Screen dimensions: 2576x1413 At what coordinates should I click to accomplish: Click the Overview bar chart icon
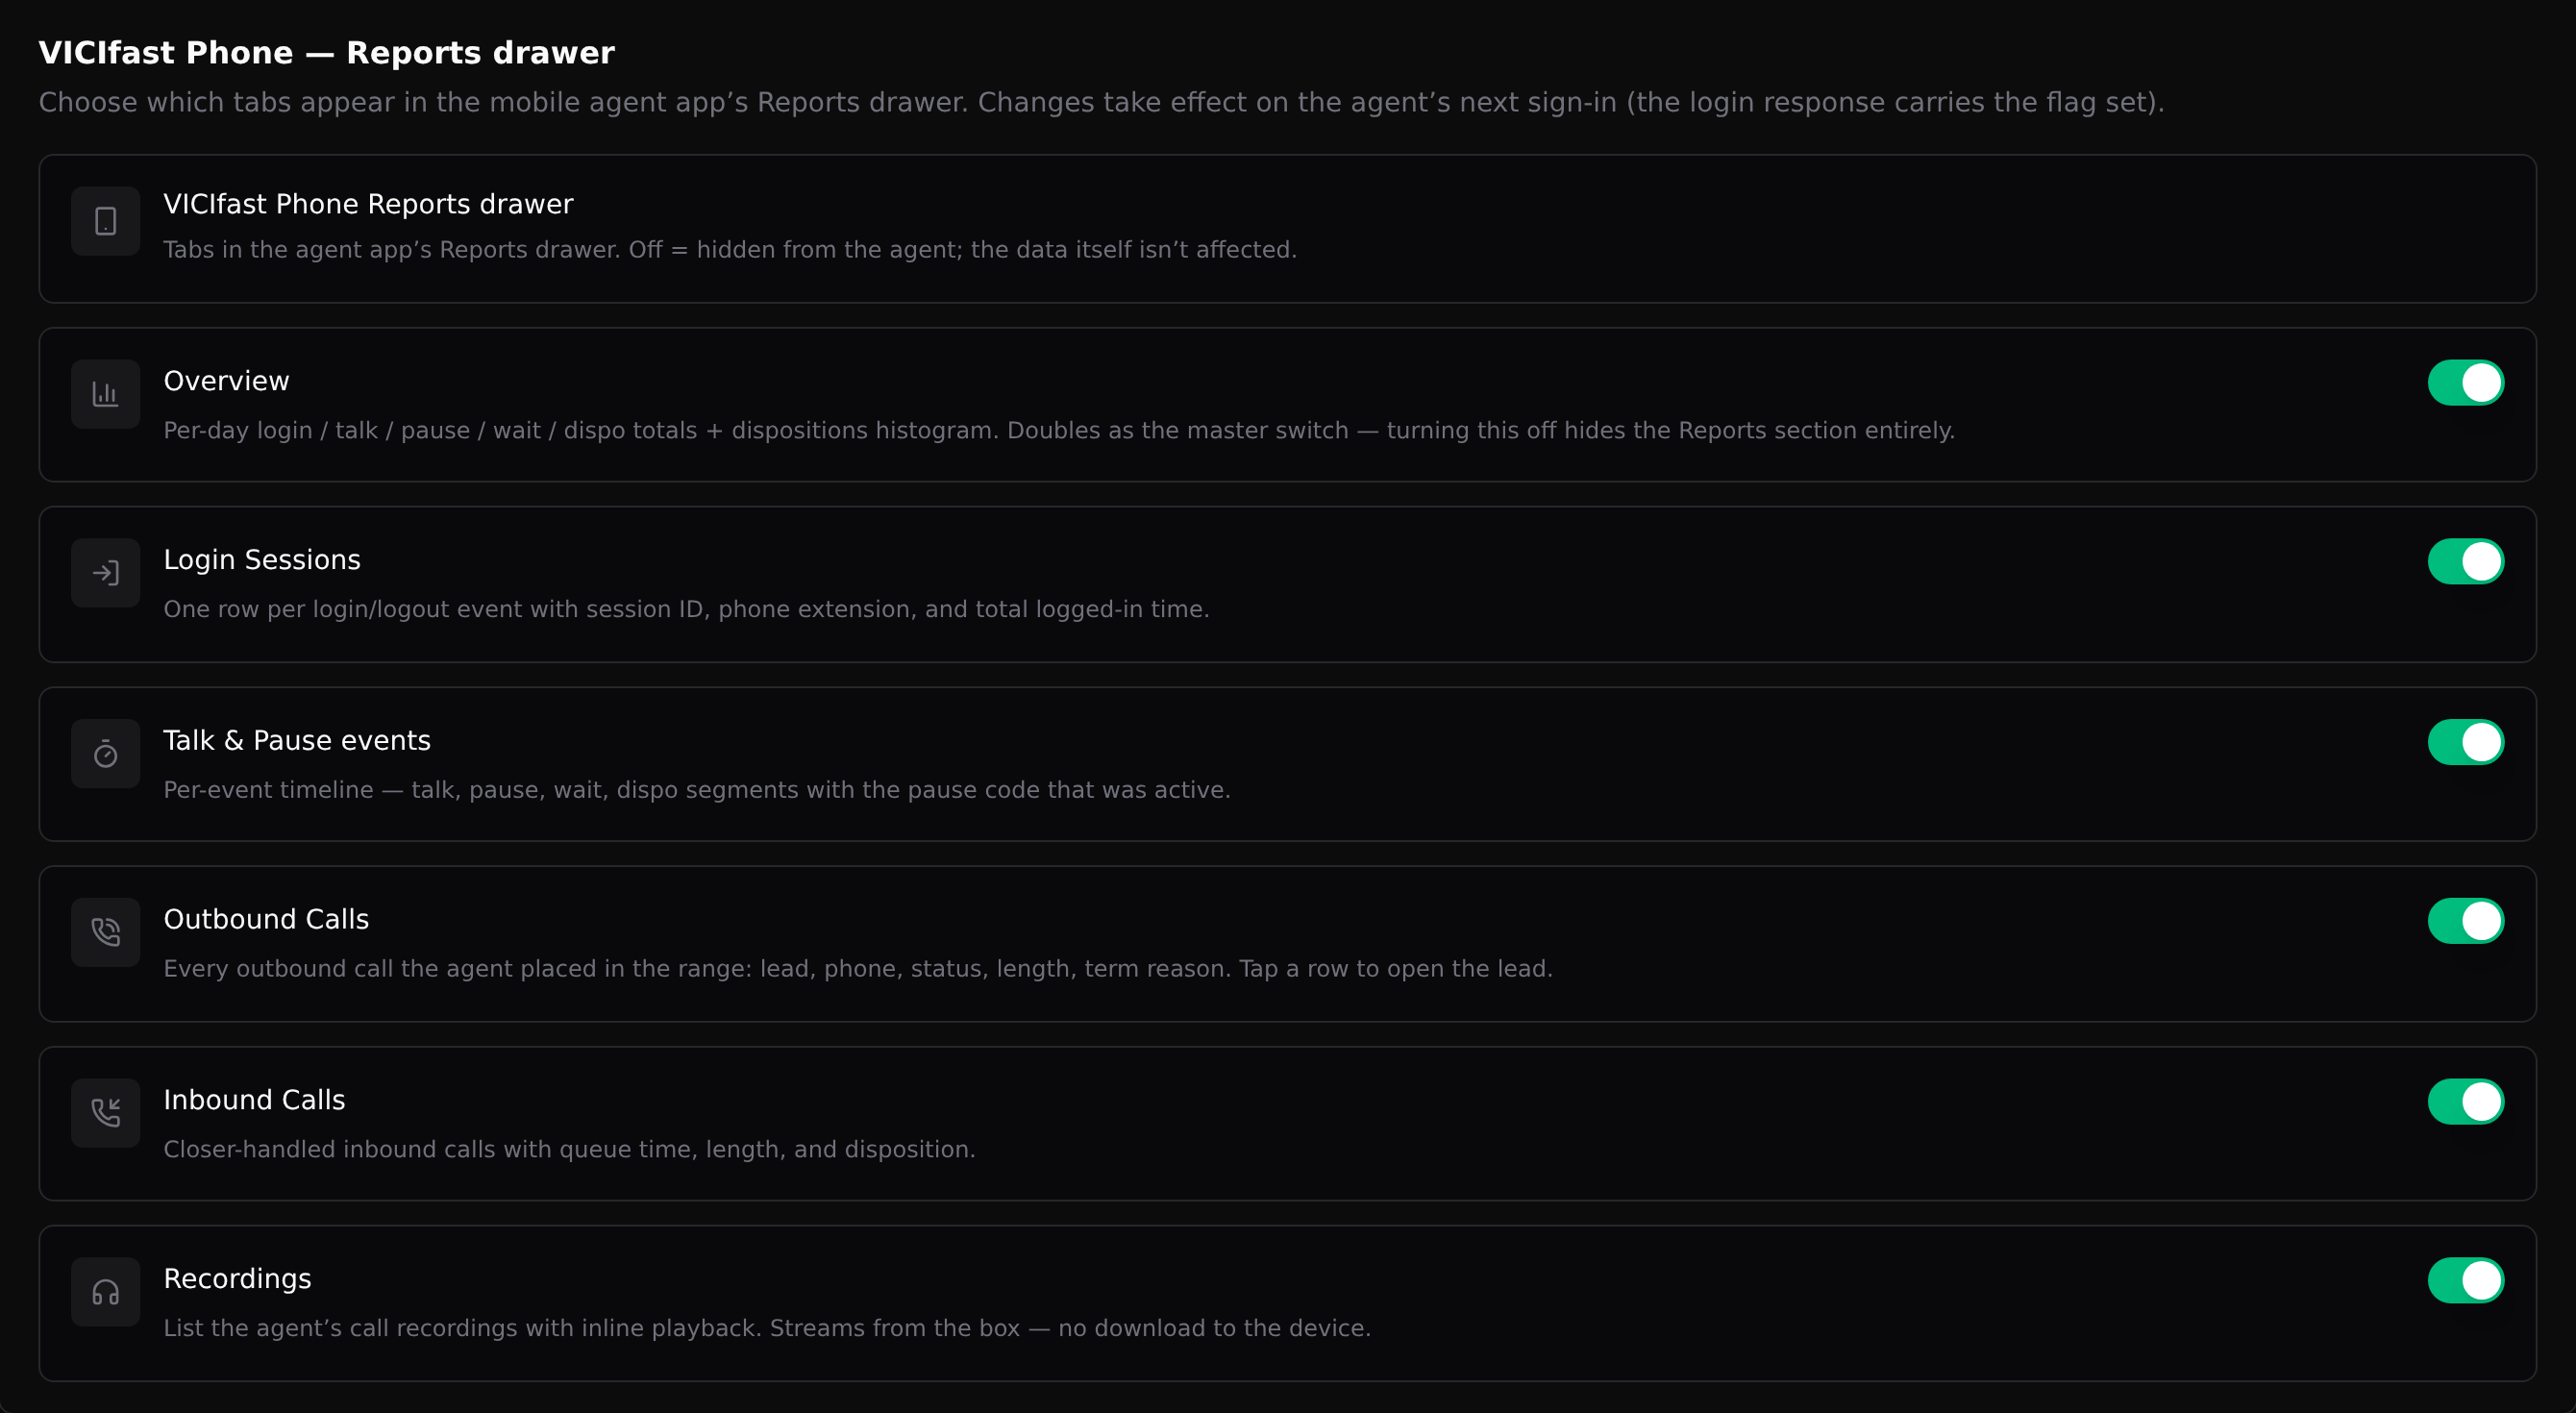click(x=105, y=394)
